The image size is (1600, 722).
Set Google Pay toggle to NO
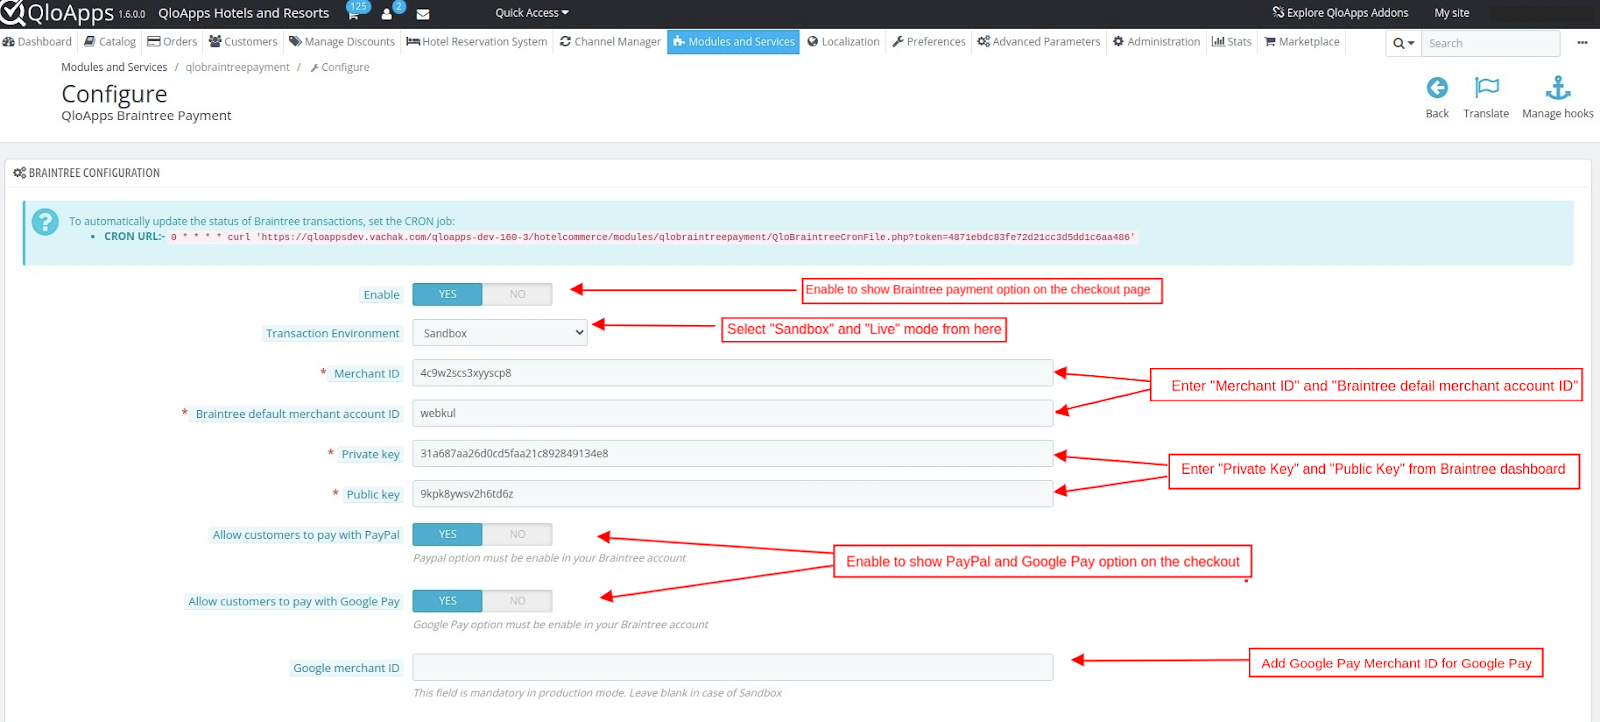(x=517, y=601)
